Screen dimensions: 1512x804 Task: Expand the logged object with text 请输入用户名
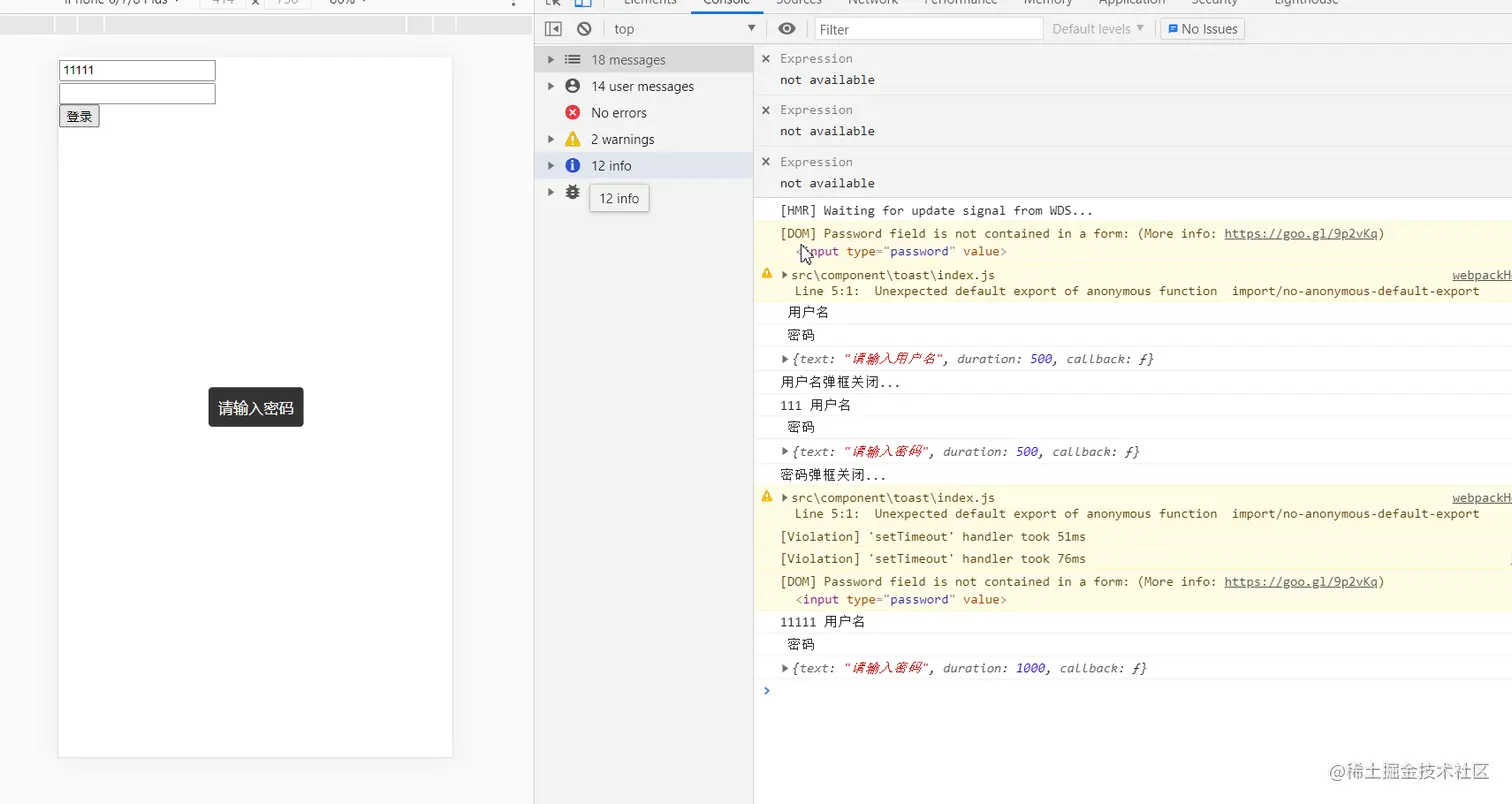click(x=785, y=359)
